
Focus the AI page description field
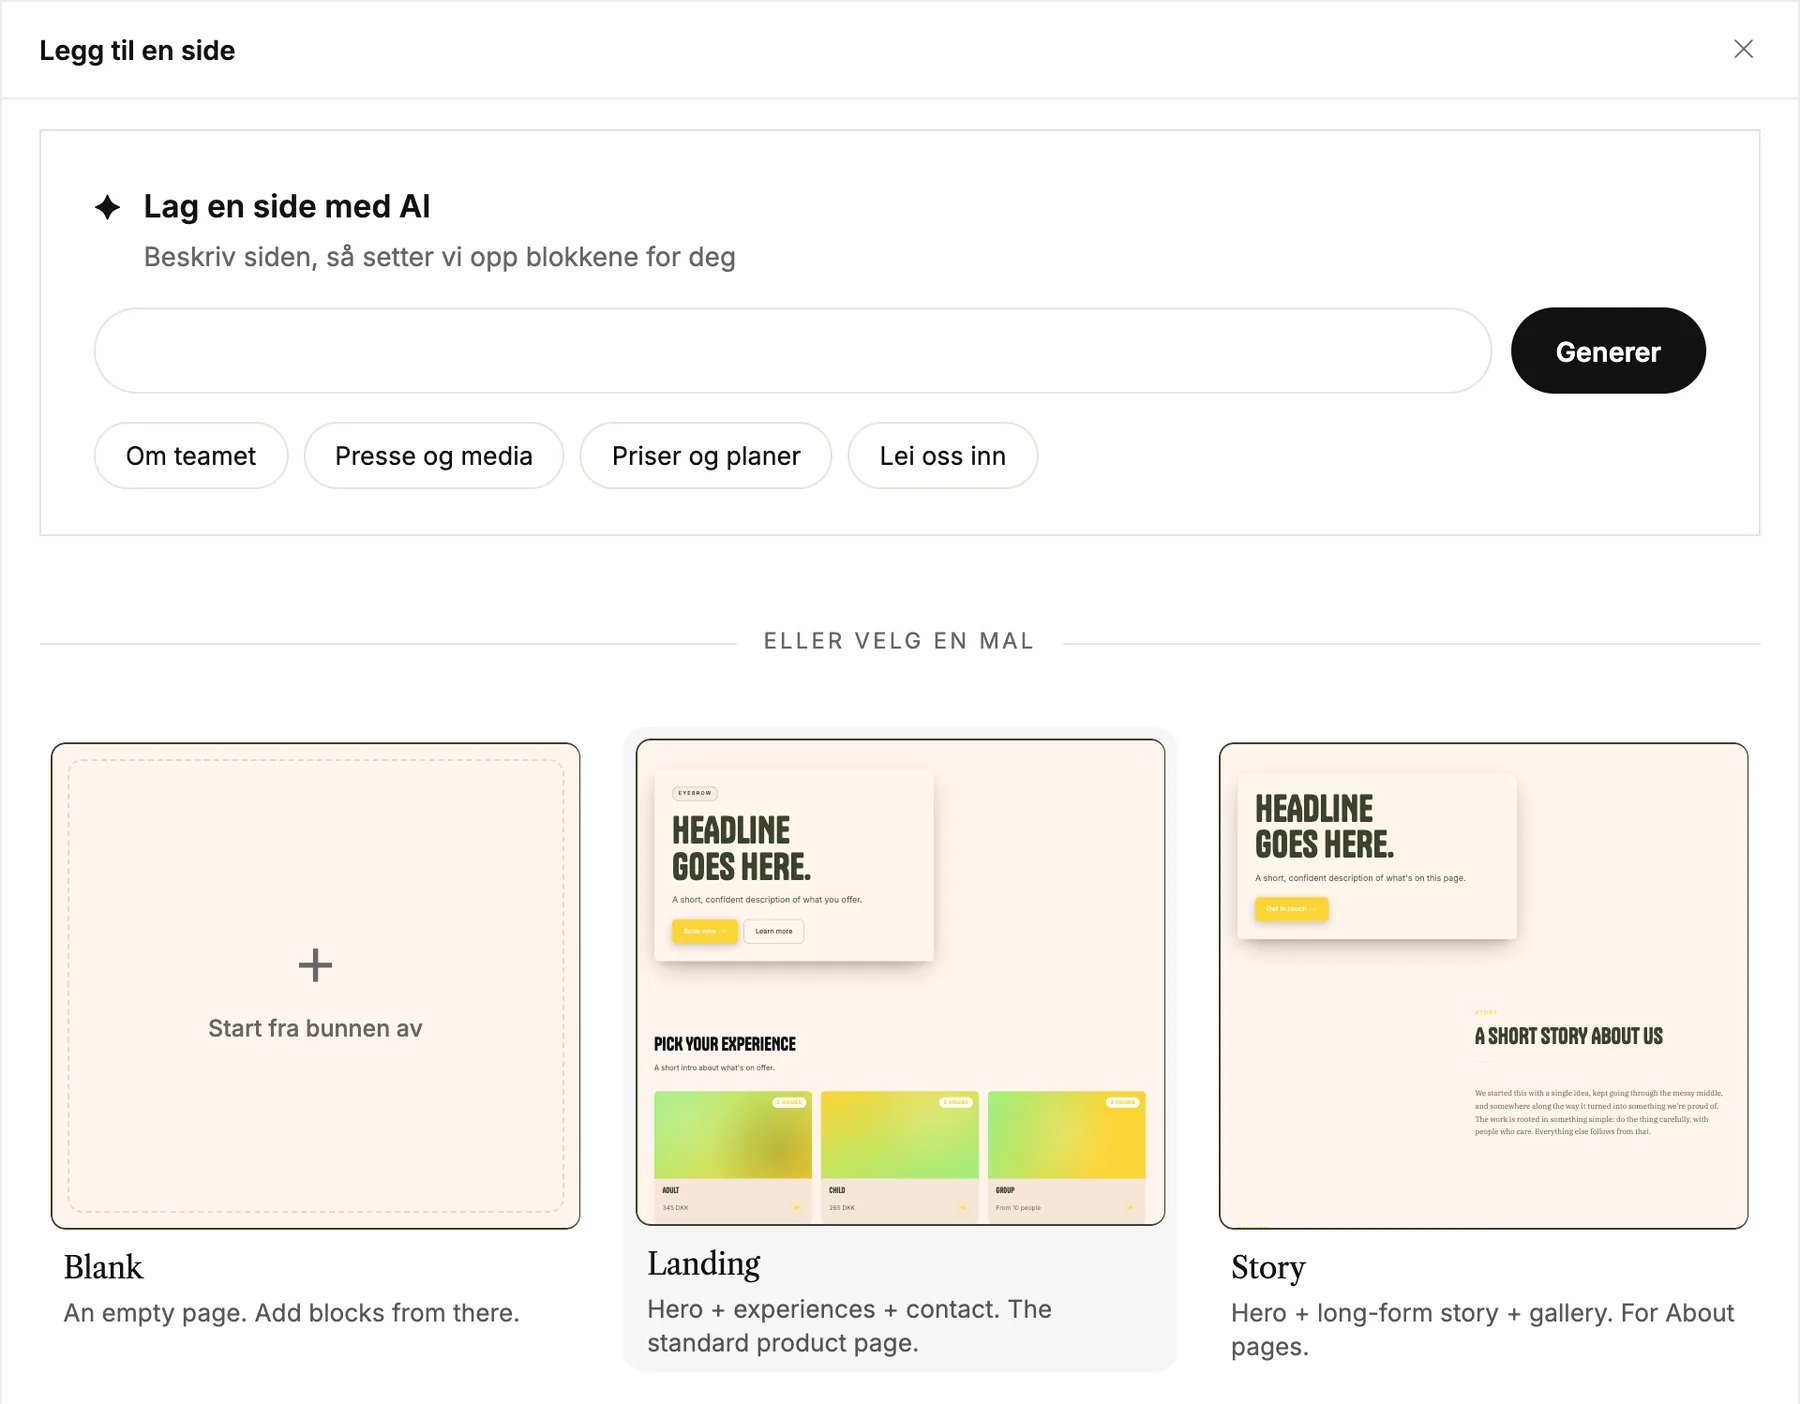(x=793, y=351)
